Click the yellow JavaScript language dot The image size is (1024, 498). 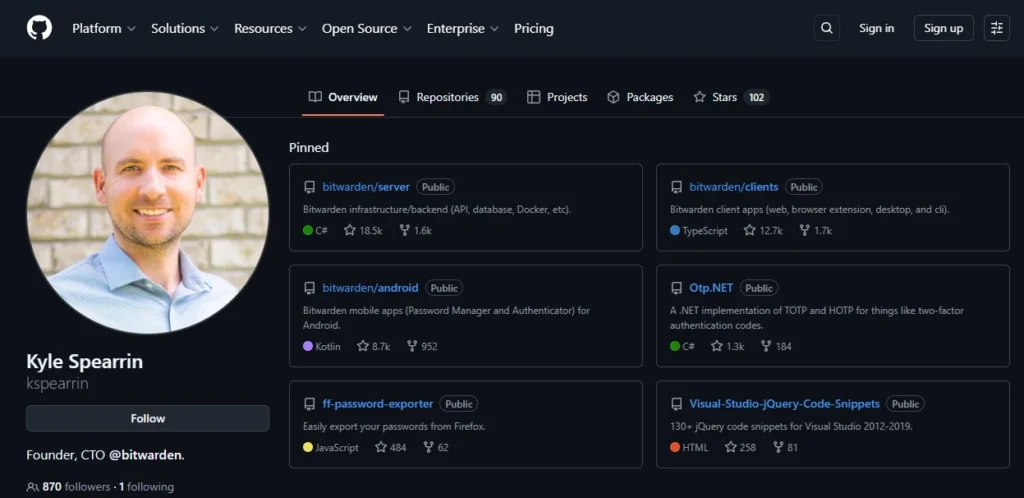pyautogui.click(x=308, y=447)
